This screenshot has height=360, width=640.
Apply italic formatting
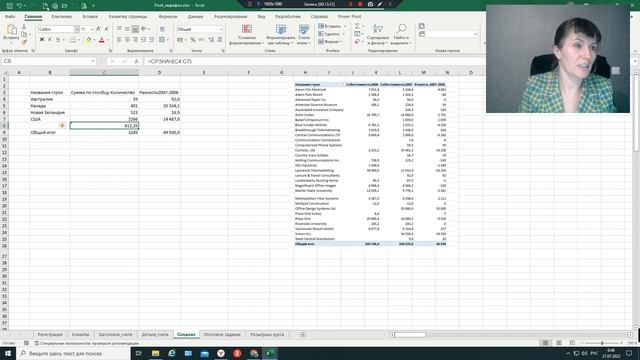pos(50,40)
